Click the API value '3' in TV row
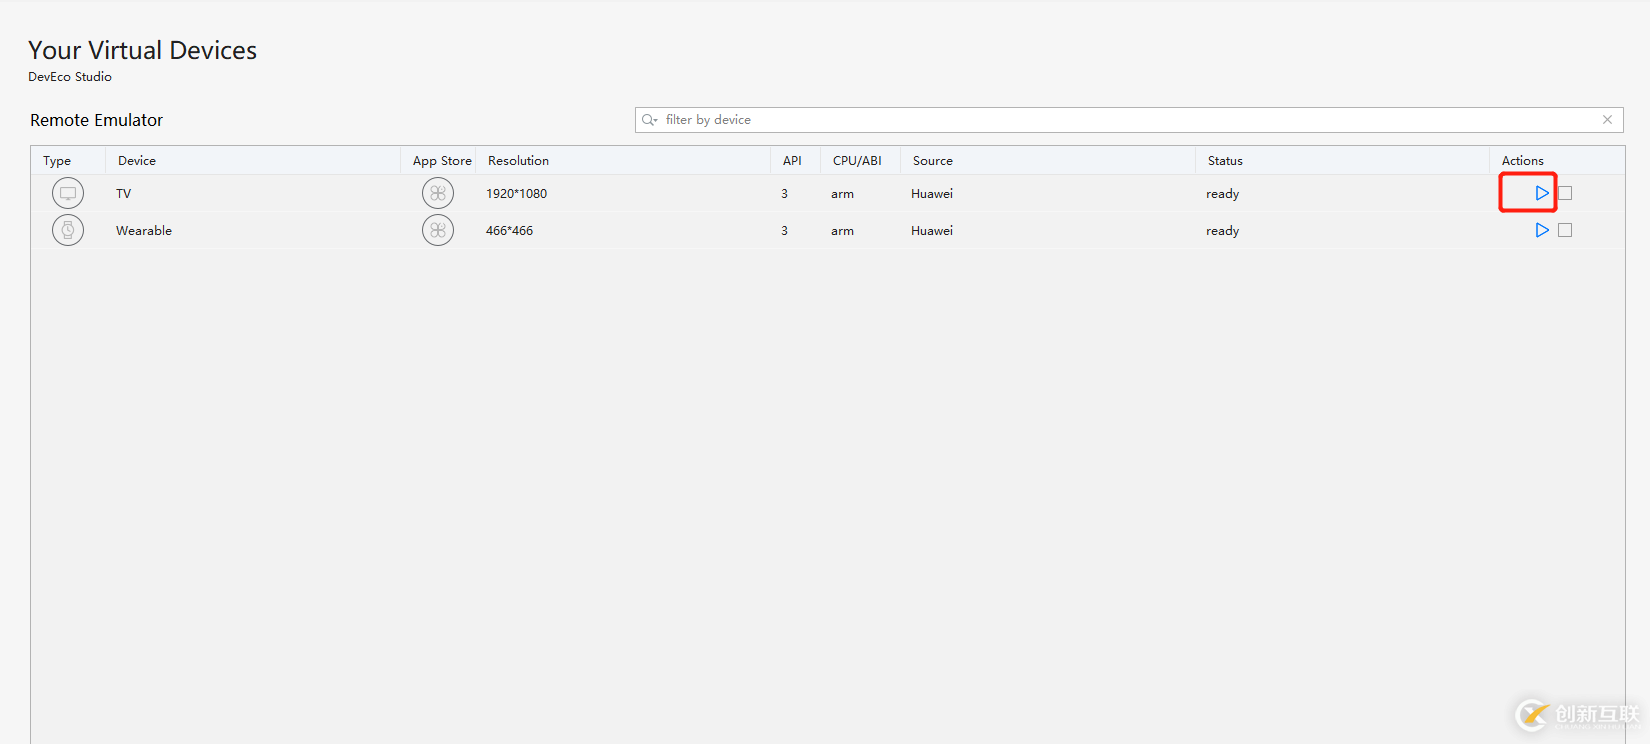This screenshot has width=1650, height=744. tap(785, 194)
